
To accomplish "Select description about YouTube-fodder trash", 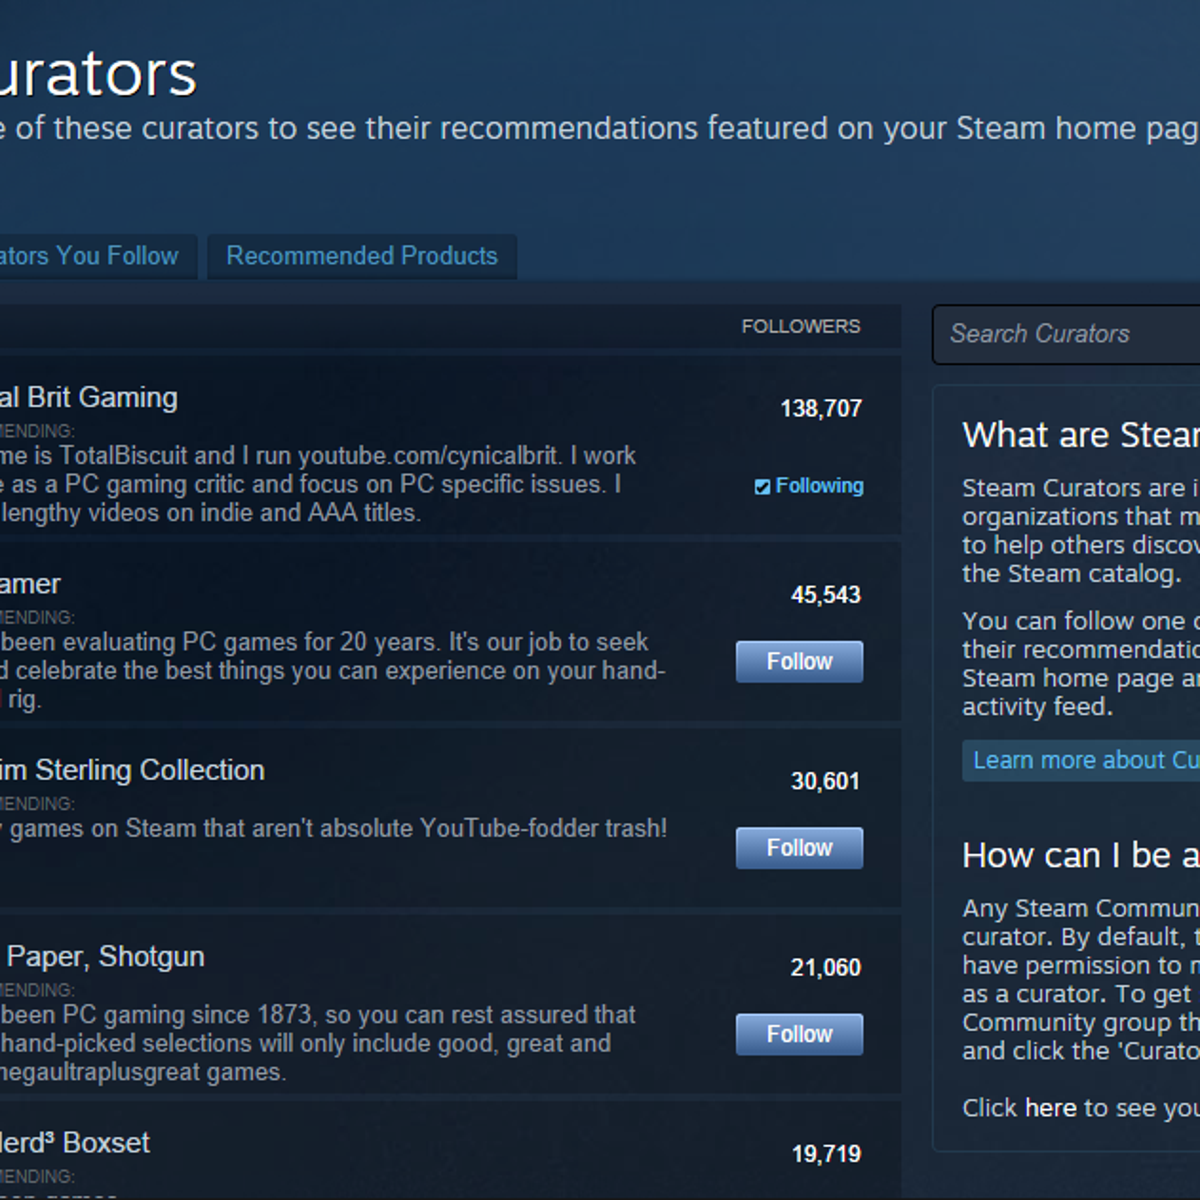I will tap(334, 829).
